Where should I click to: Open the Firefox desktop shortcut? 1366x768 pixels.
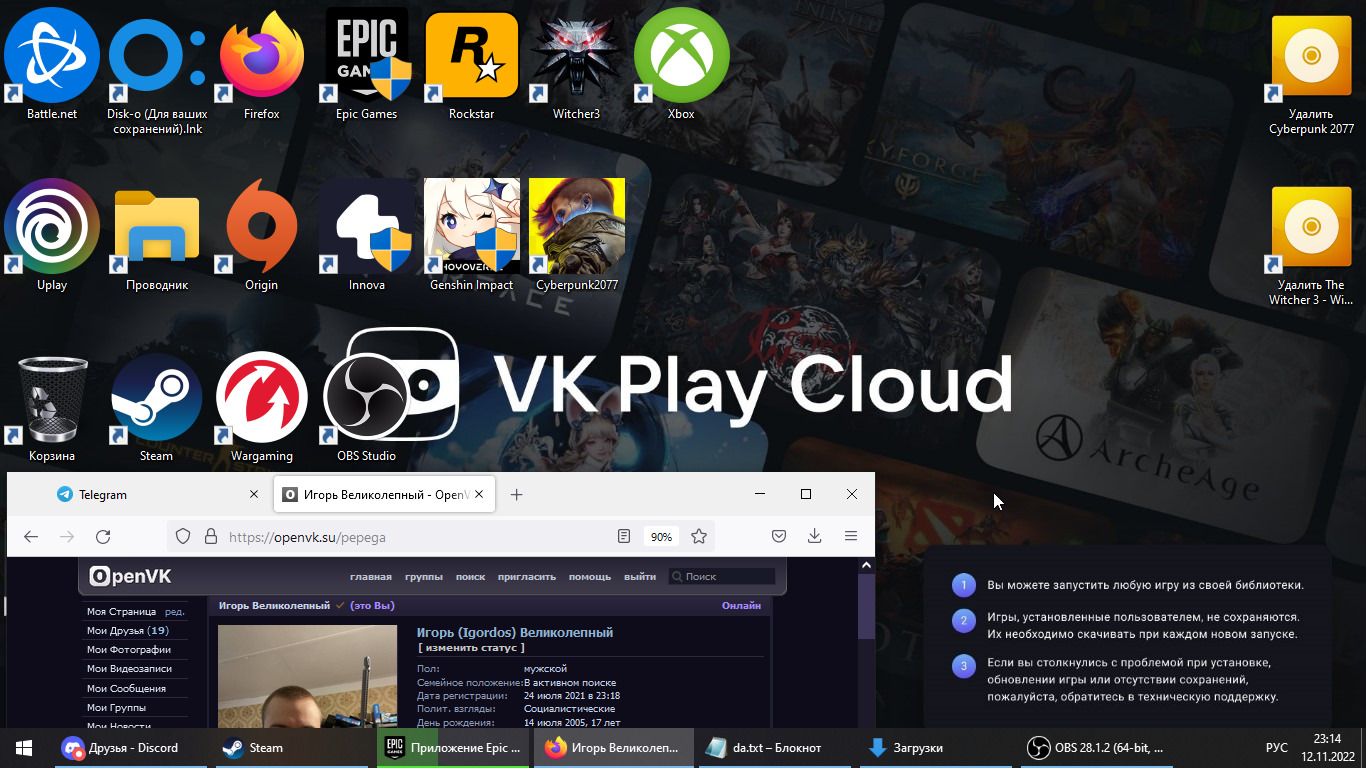pos(262,63)
